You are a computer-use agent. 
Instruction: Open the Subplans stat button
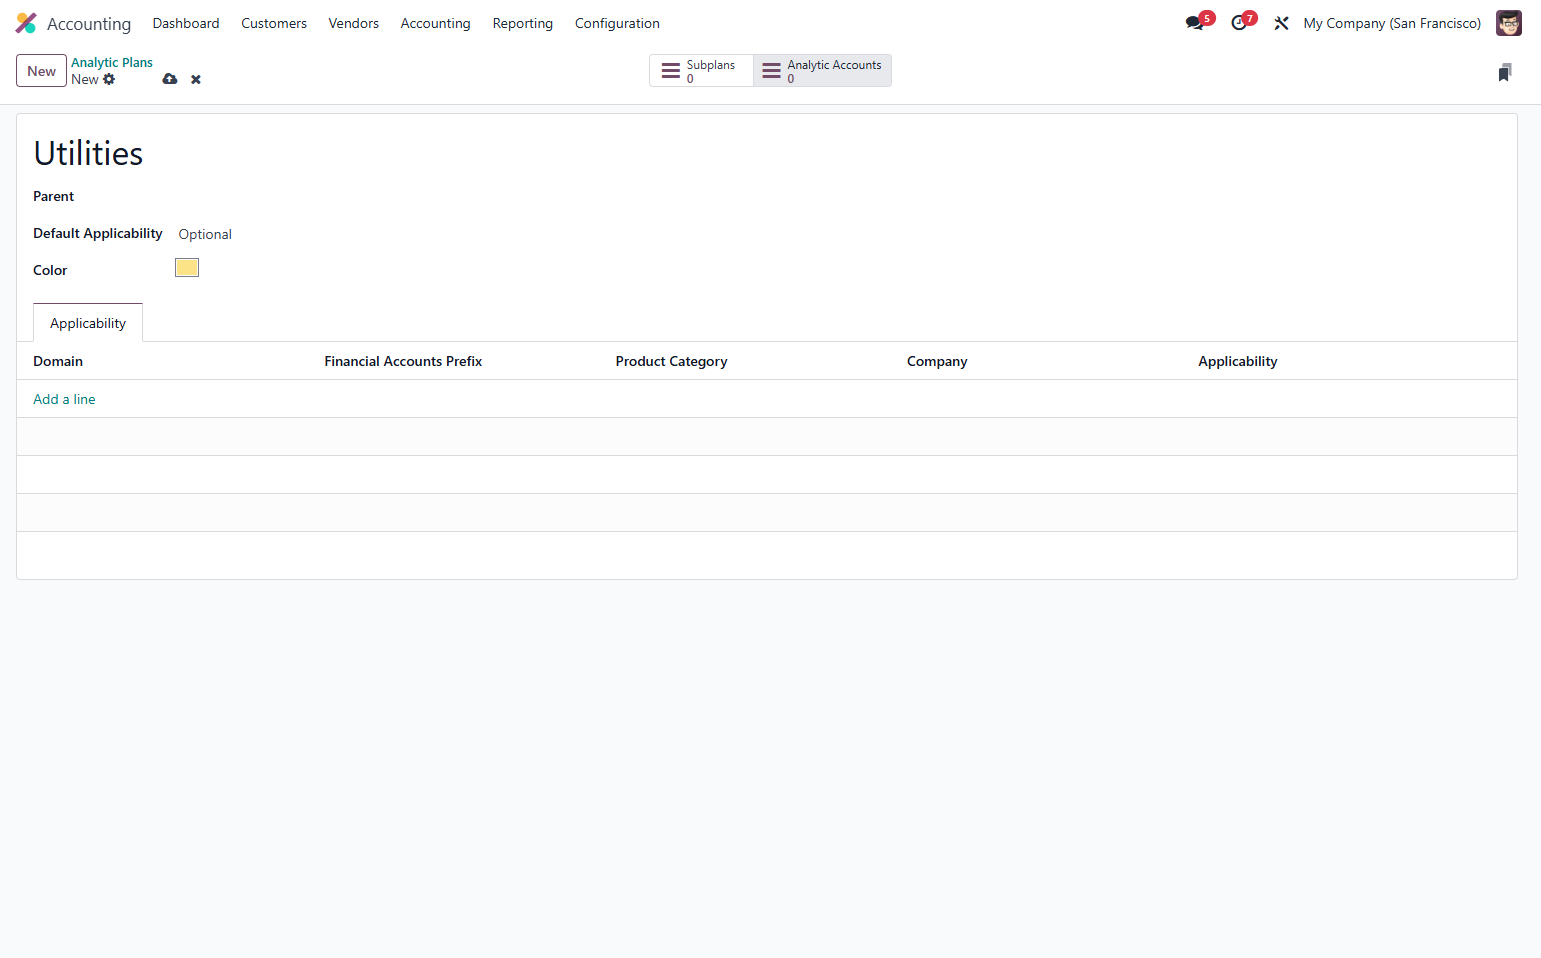(701, 71)
